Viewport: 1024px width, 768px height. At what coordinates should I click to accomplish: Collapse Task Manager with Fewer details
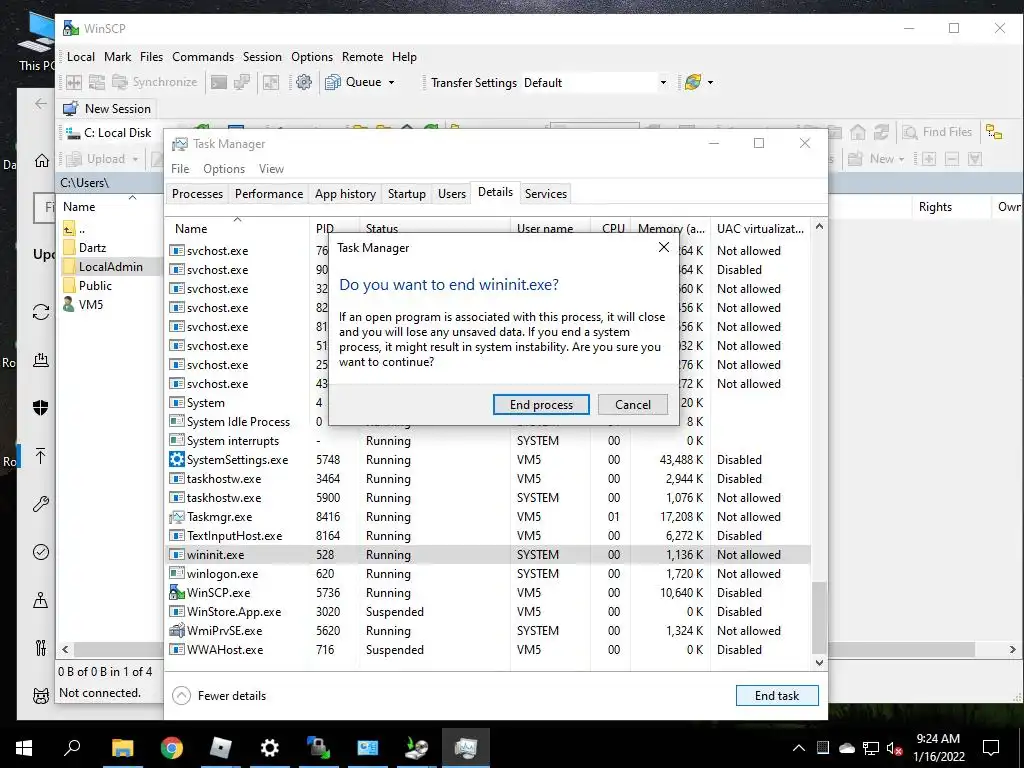(x=219, y=696)
